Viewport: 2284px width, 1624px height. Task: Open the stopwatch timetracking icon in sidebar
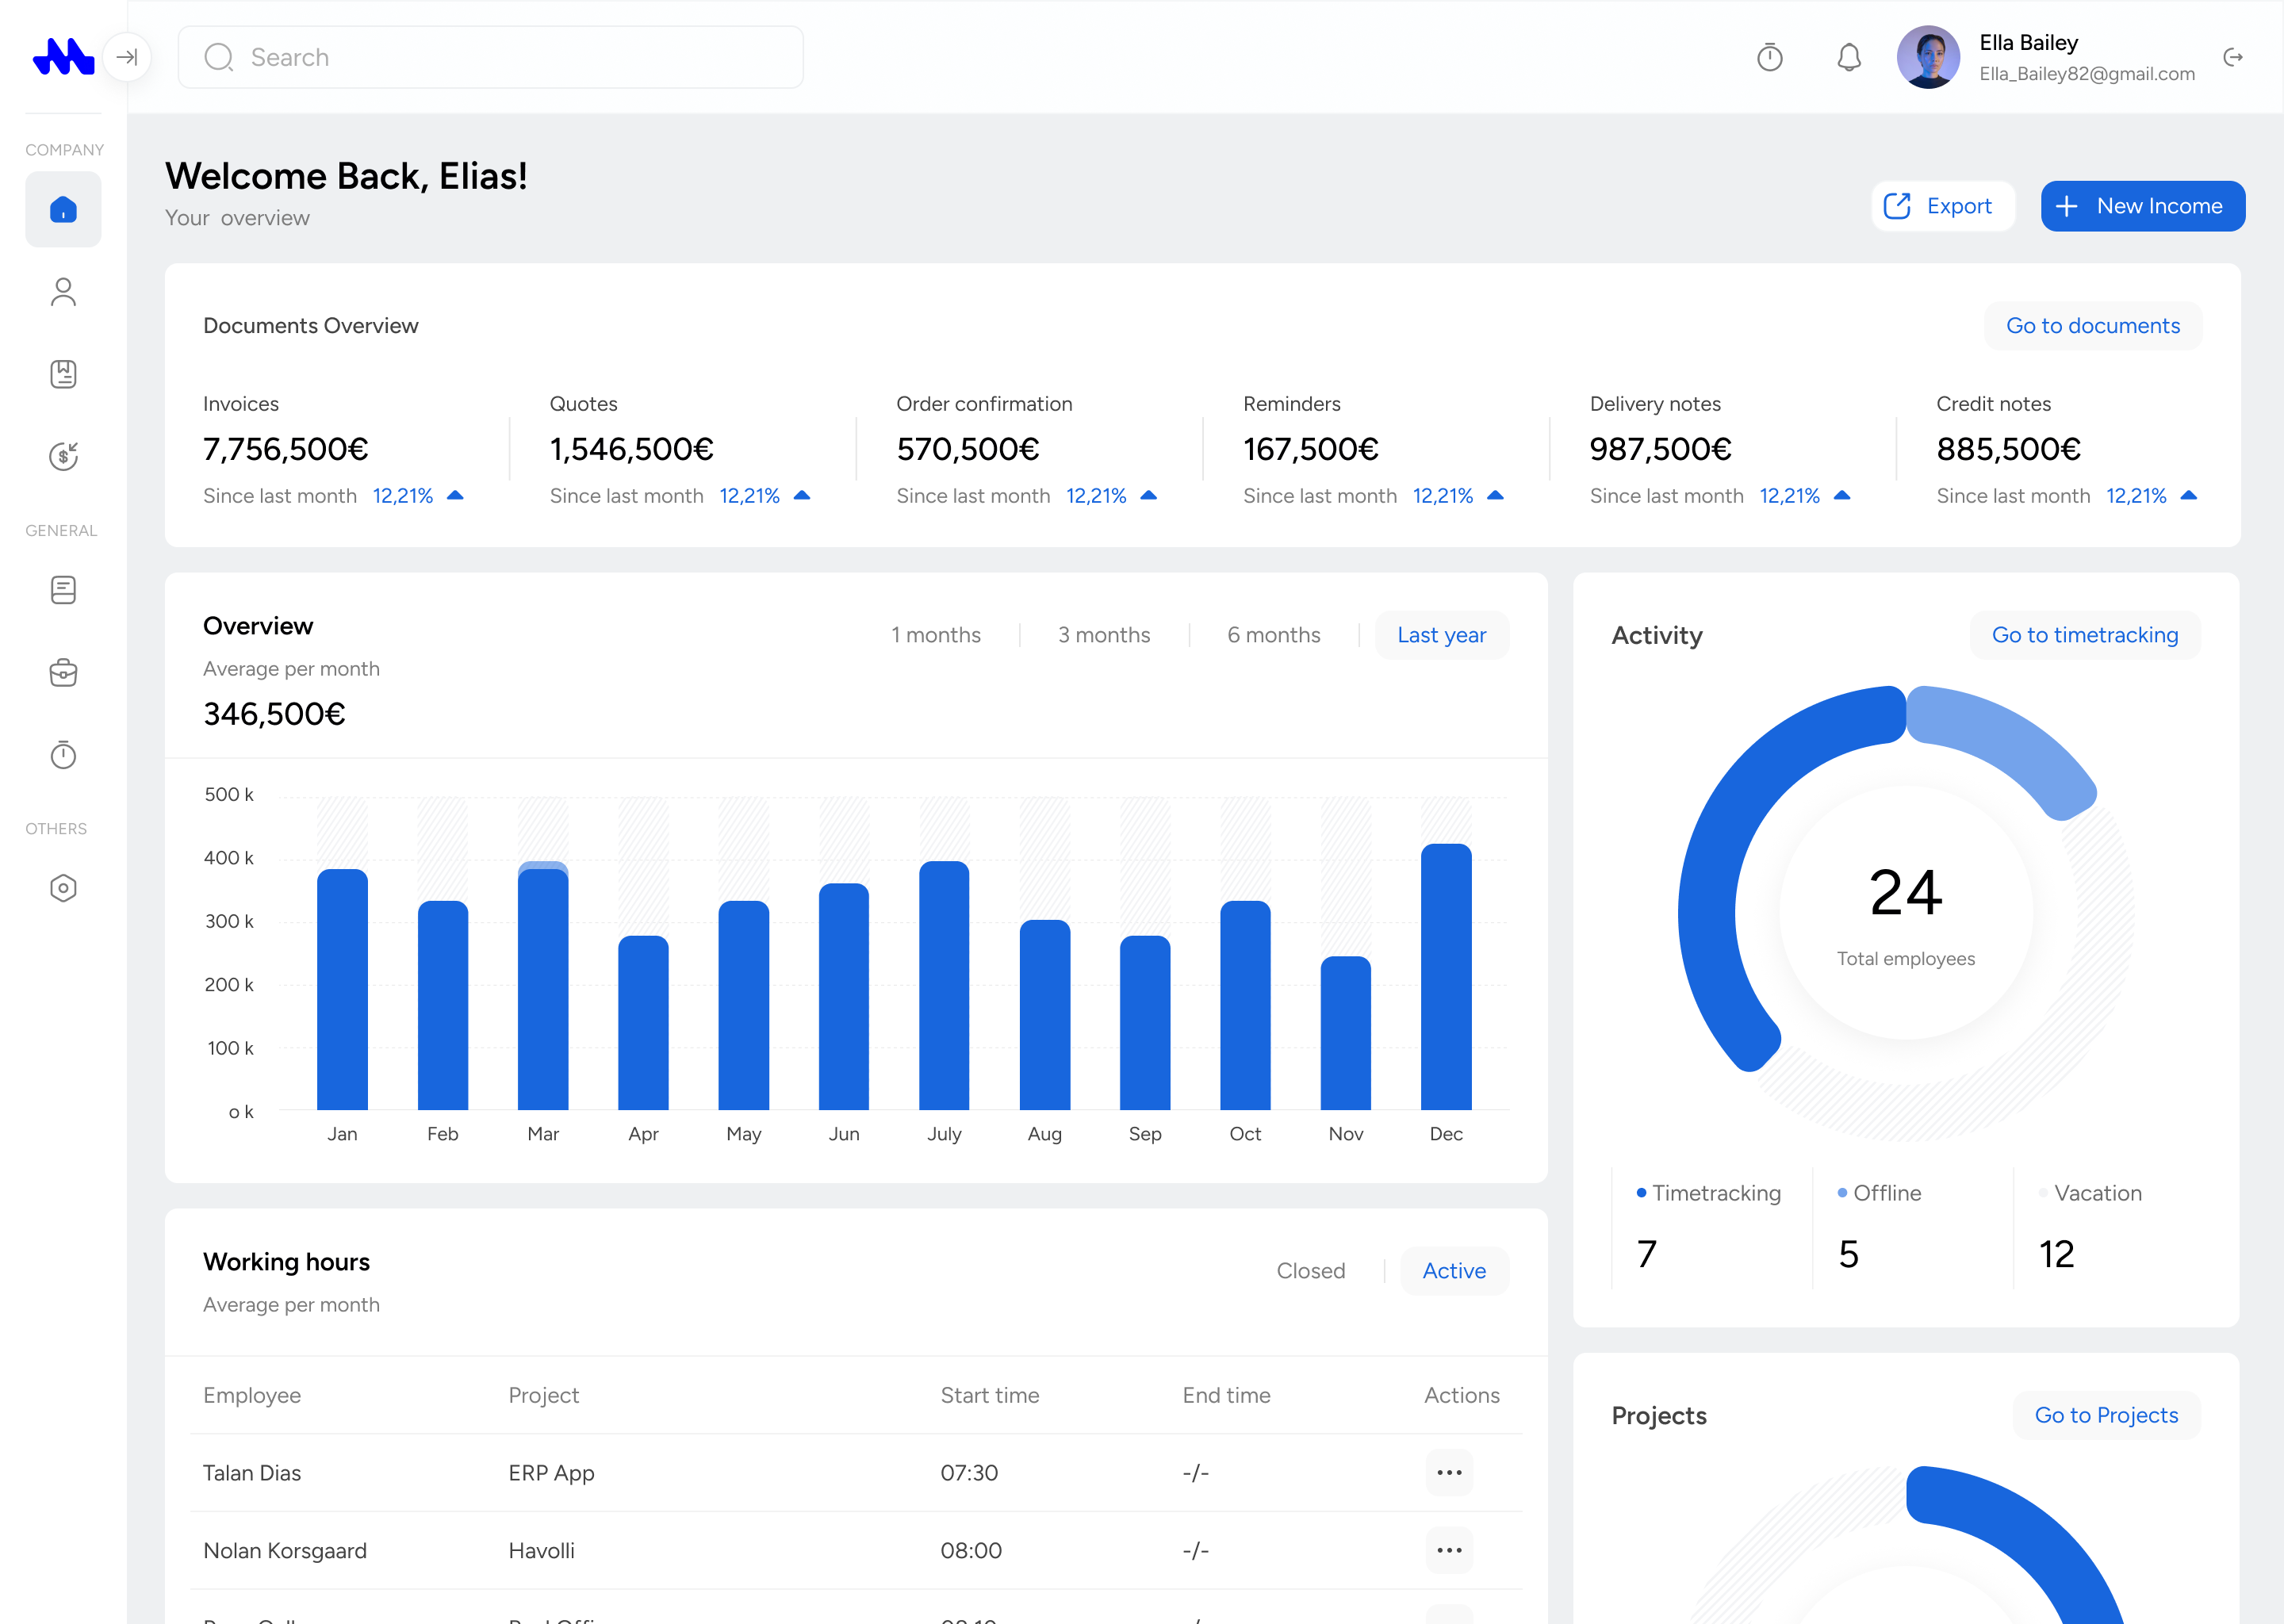click(63, 755)
